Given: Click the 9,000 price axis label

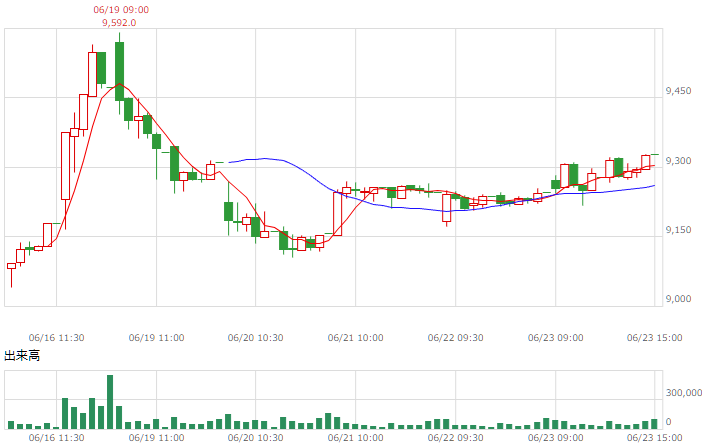Looking at the screenshot, I should 678,299.
